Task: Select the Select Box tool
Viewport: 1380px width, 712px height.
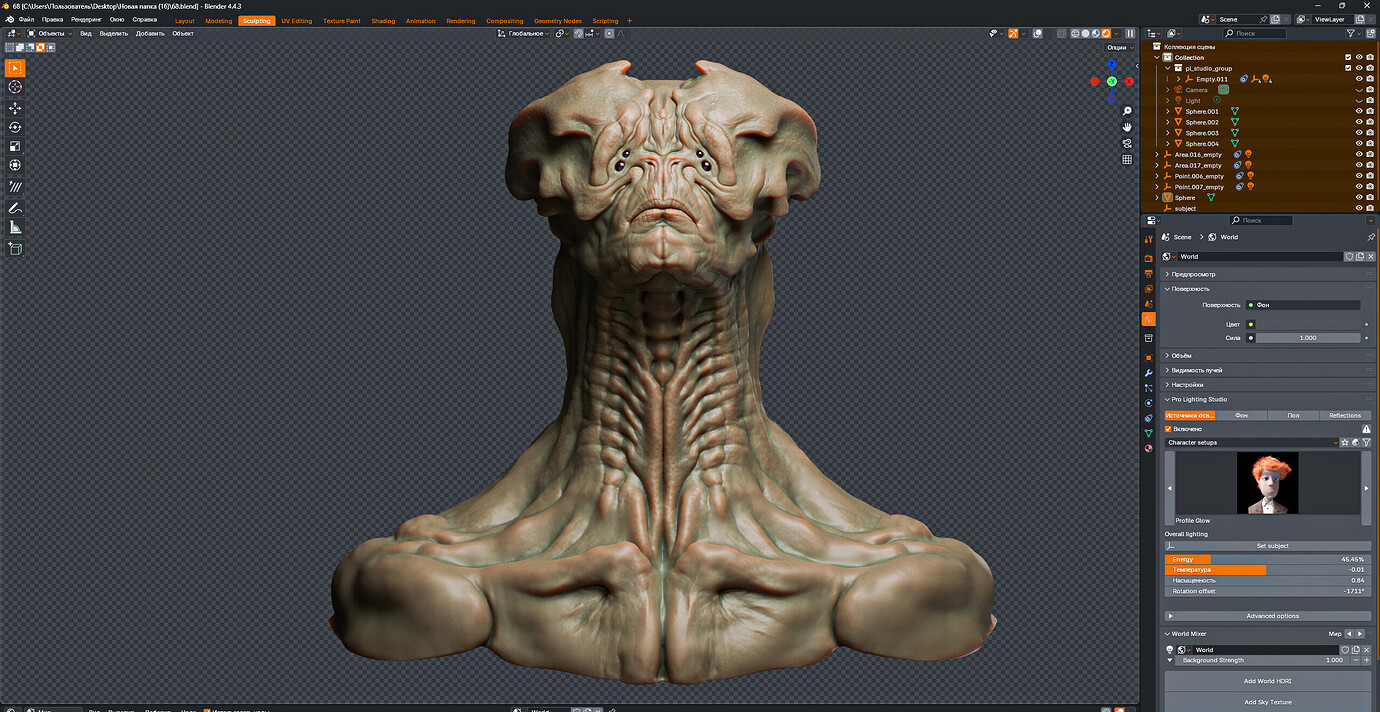Action: coord(15,68)
